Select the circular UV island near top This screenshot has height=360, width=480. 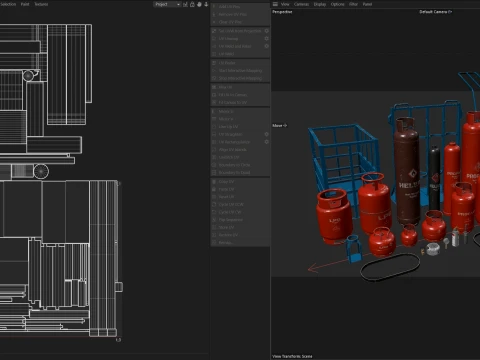coord(28,76)
